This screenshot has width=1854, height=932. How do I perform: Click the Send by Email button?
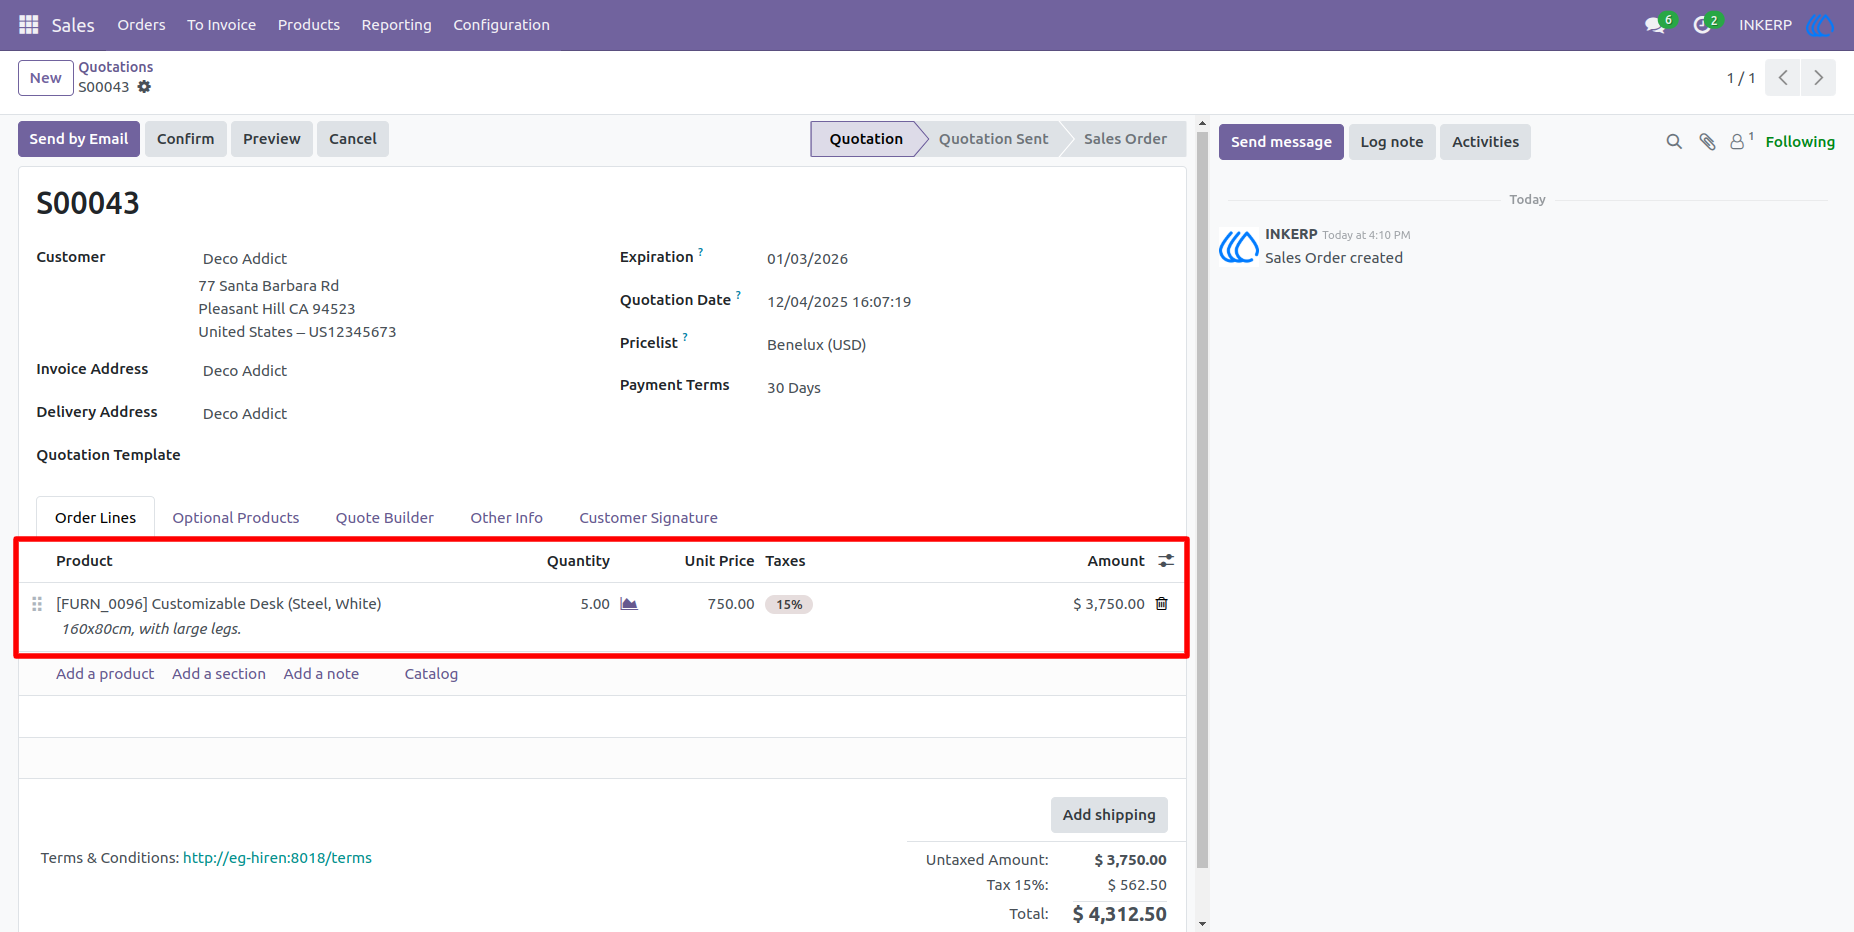coord(79,139)
